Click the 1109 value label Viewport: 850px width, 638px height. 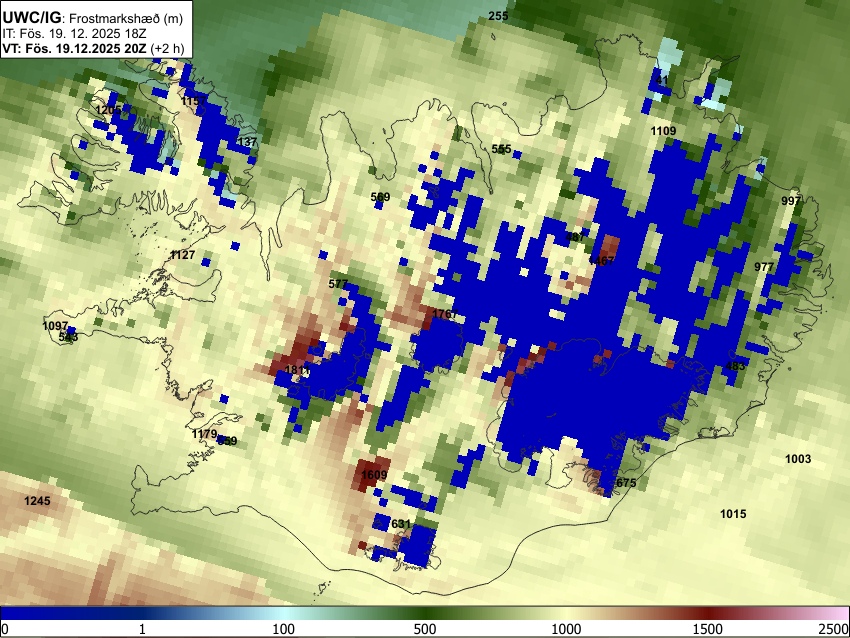[663, 131]
